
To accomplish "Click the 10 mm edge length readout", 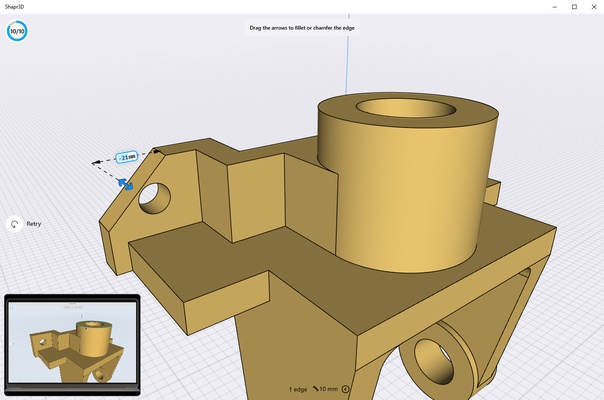I will click(329, 389).
